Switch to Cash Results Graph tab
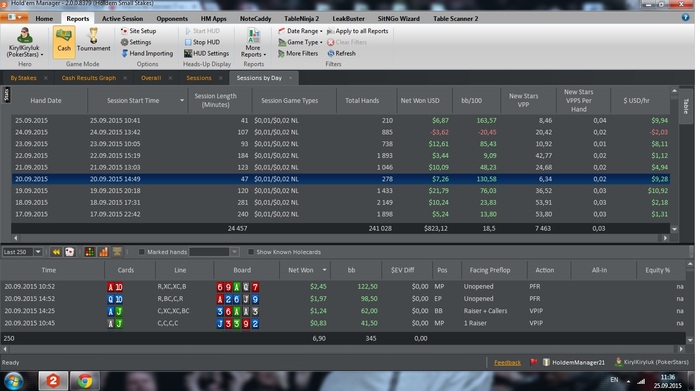This screenshot has height=391, width=700. click(x=88, y=78)
